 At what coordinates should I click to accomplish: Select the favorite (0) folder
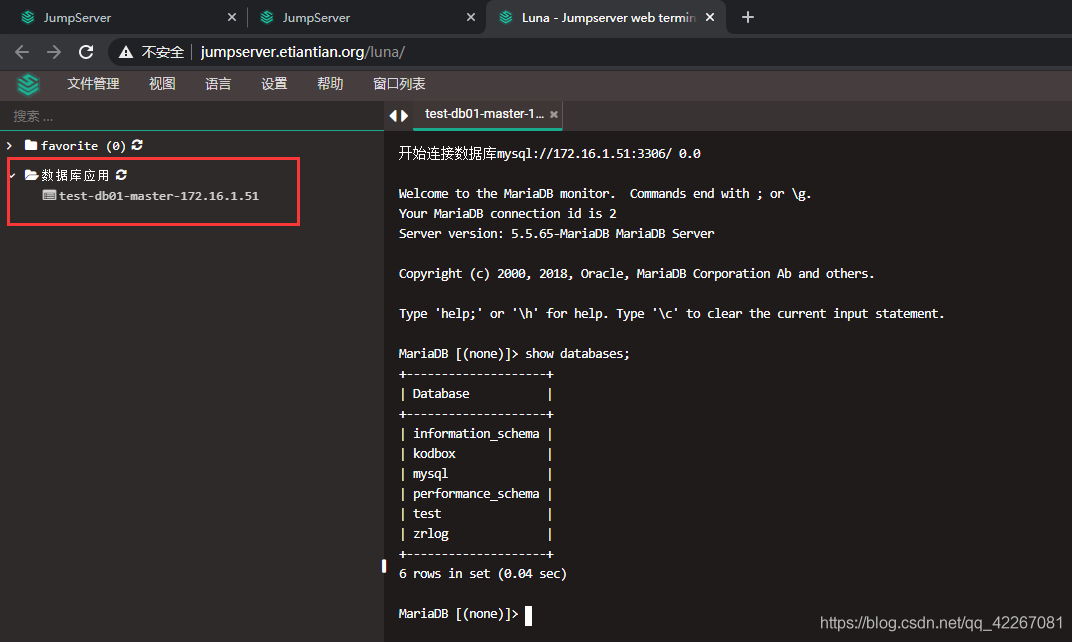pos(83,146)
